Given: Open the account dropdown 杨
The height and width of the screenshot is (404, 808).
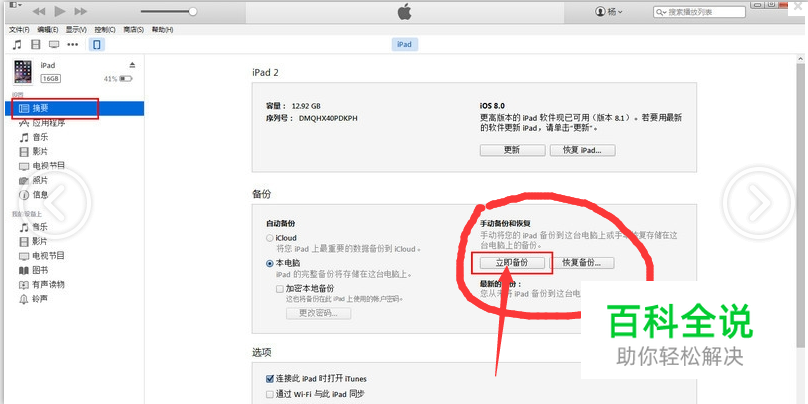Looking at the screenshot, I should 609,11.
